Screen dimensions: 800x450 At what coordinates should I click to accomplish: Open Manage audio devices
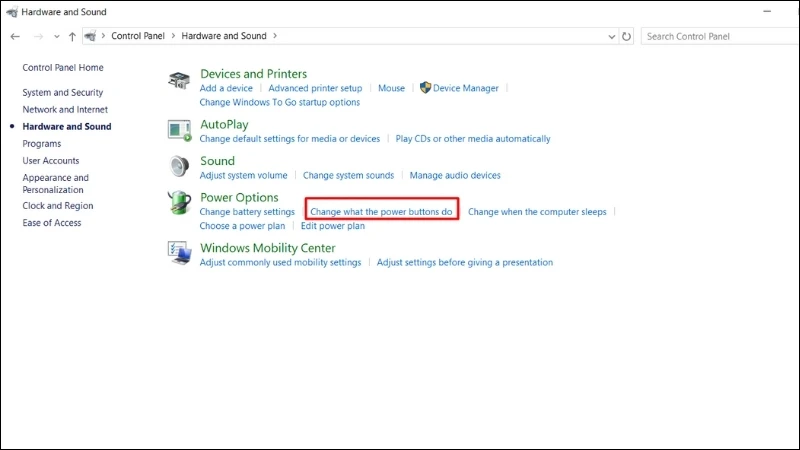(455, 175)
